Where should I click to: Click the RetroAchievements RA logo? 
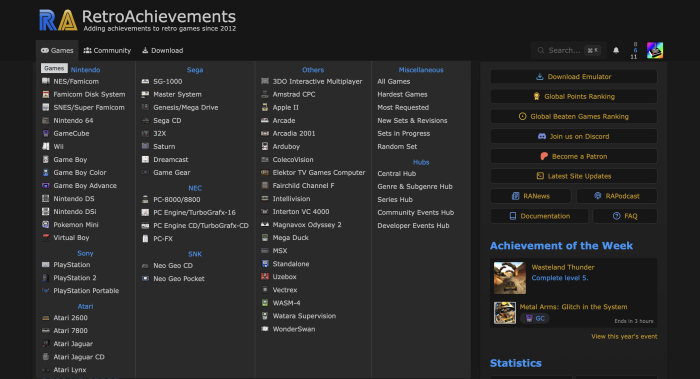coord(58,21)
